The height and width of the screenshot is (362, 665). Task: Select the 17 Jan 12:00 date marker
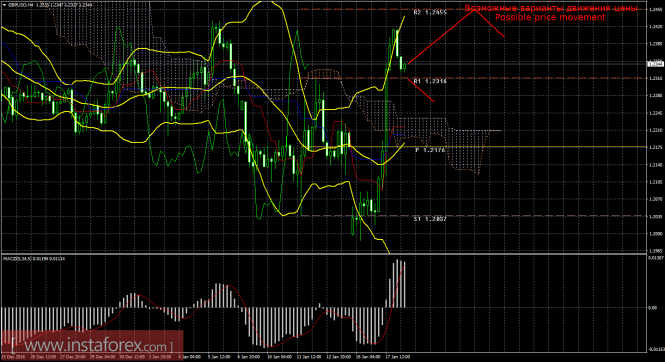[x=399, y=357]
